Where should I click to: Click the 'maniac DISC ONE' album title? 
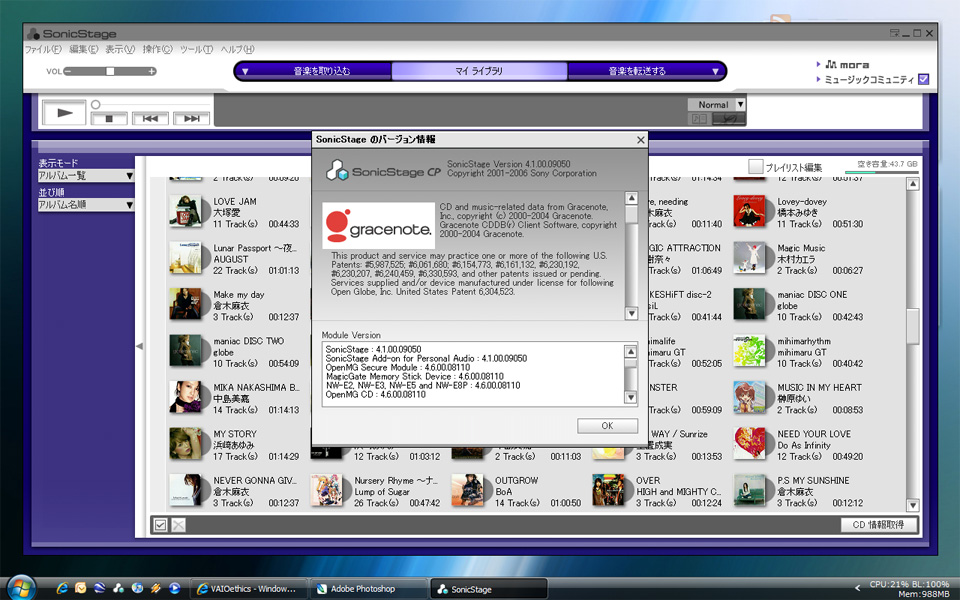pos(812,294)
